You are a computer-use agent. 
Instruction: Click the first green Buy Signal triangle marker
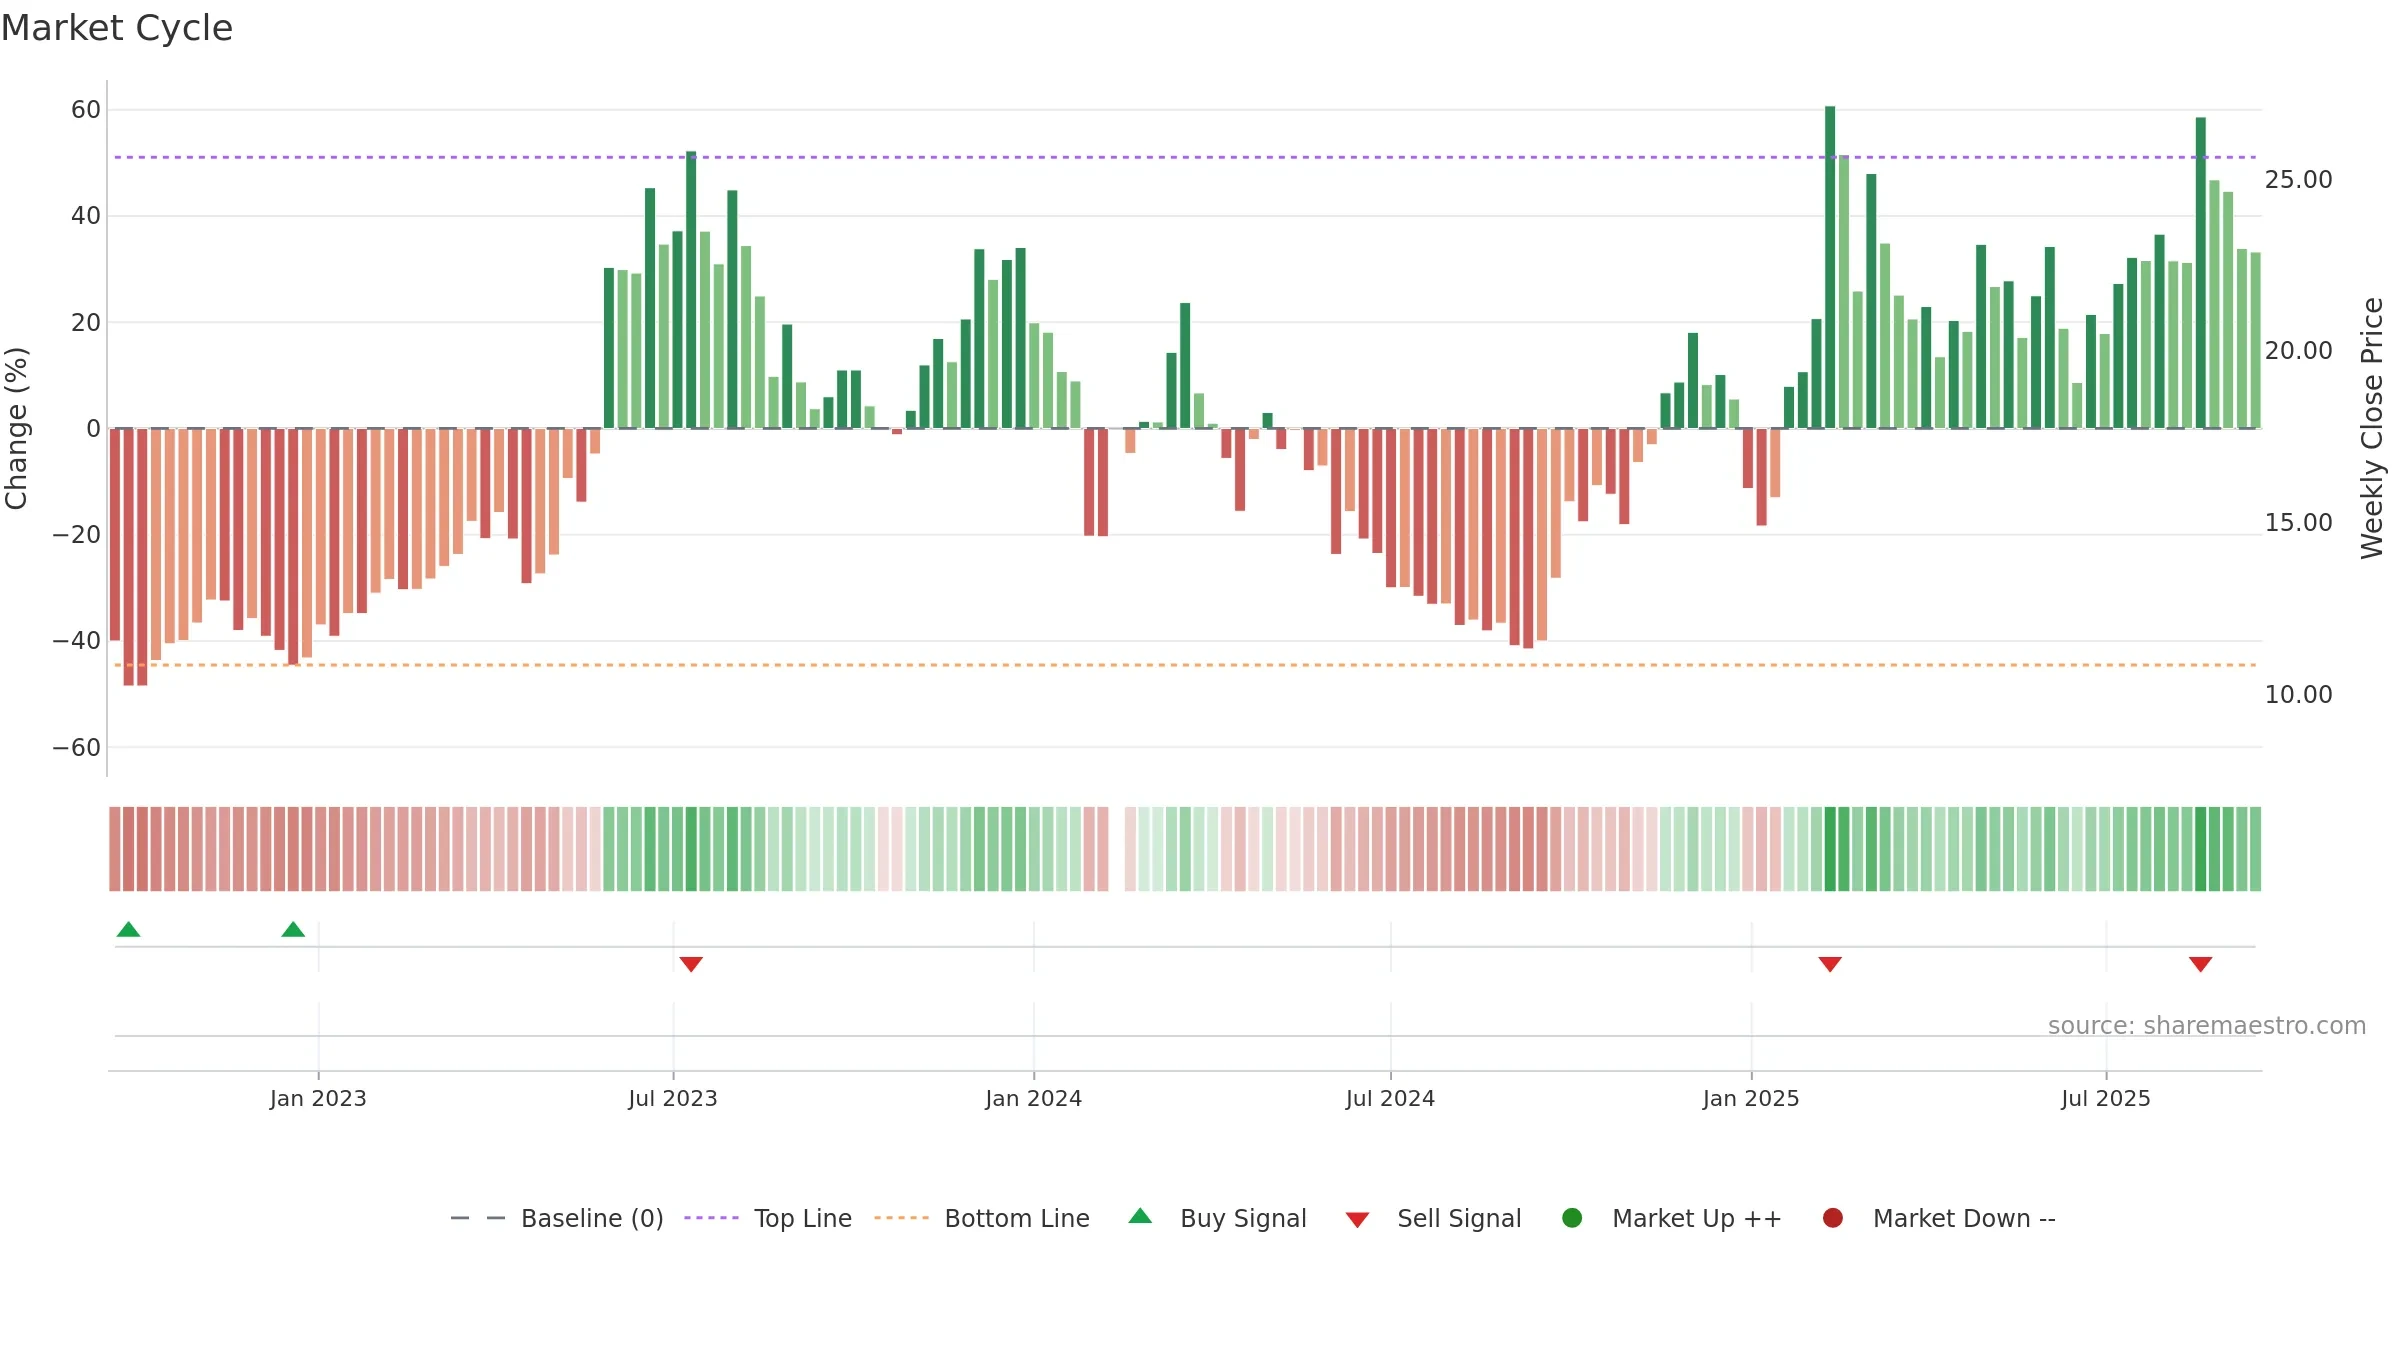click(128, 929)
